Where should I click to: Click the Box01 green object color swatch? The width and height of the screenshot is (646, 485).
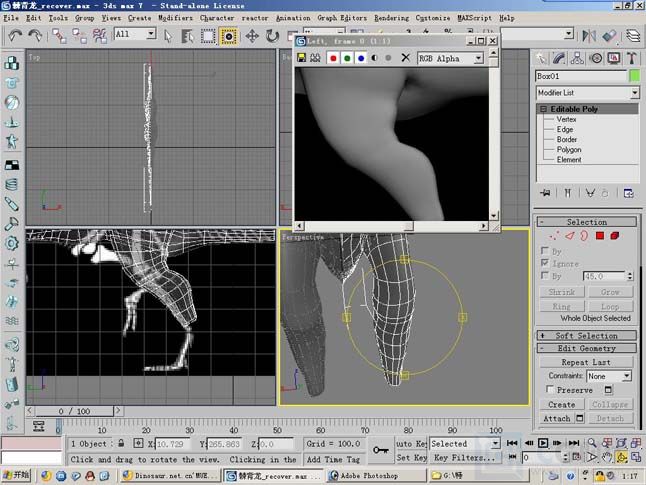[x=634, y=76]
